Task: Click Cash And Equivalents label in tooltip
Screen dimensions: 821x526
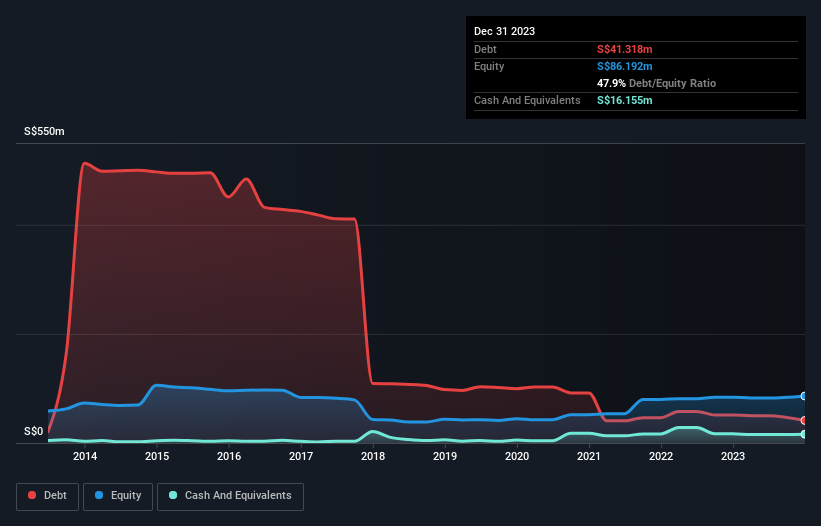Action: (527, 100)
